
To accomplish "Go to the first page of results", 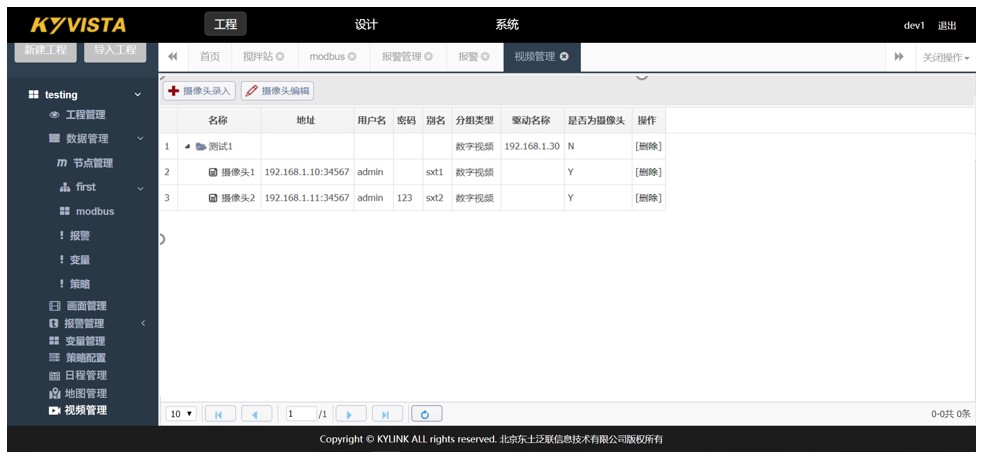I will [x=219, y=414].
